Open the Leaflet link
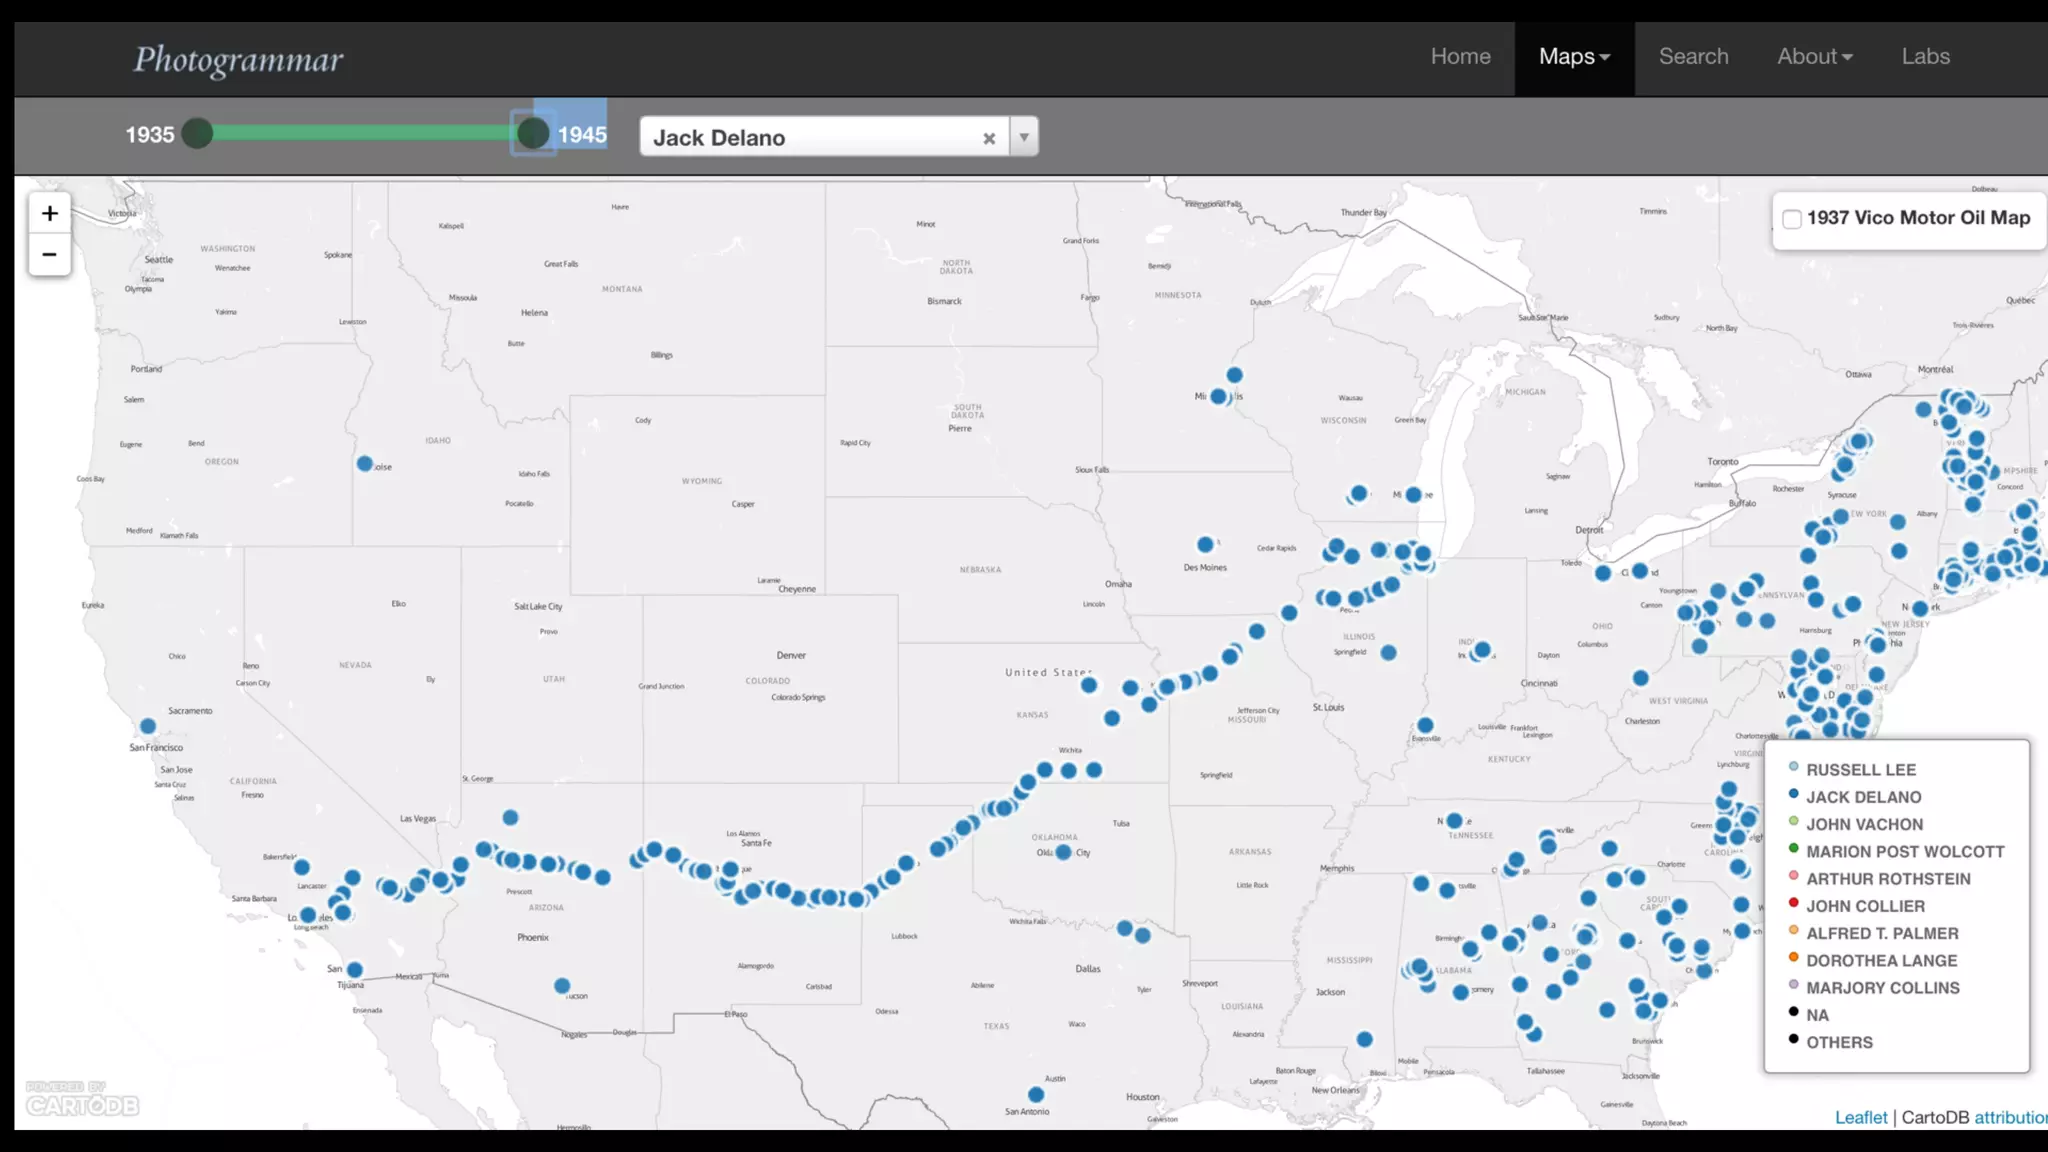This screenshot has height=1152, width=2048. coord(1860,1117)
